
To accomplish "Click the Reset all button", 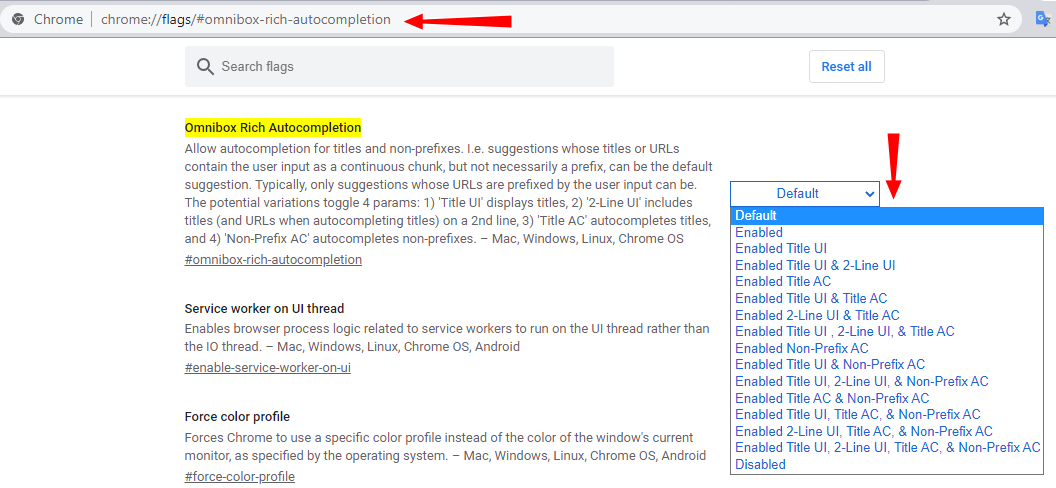I will [x=847, y=67].
